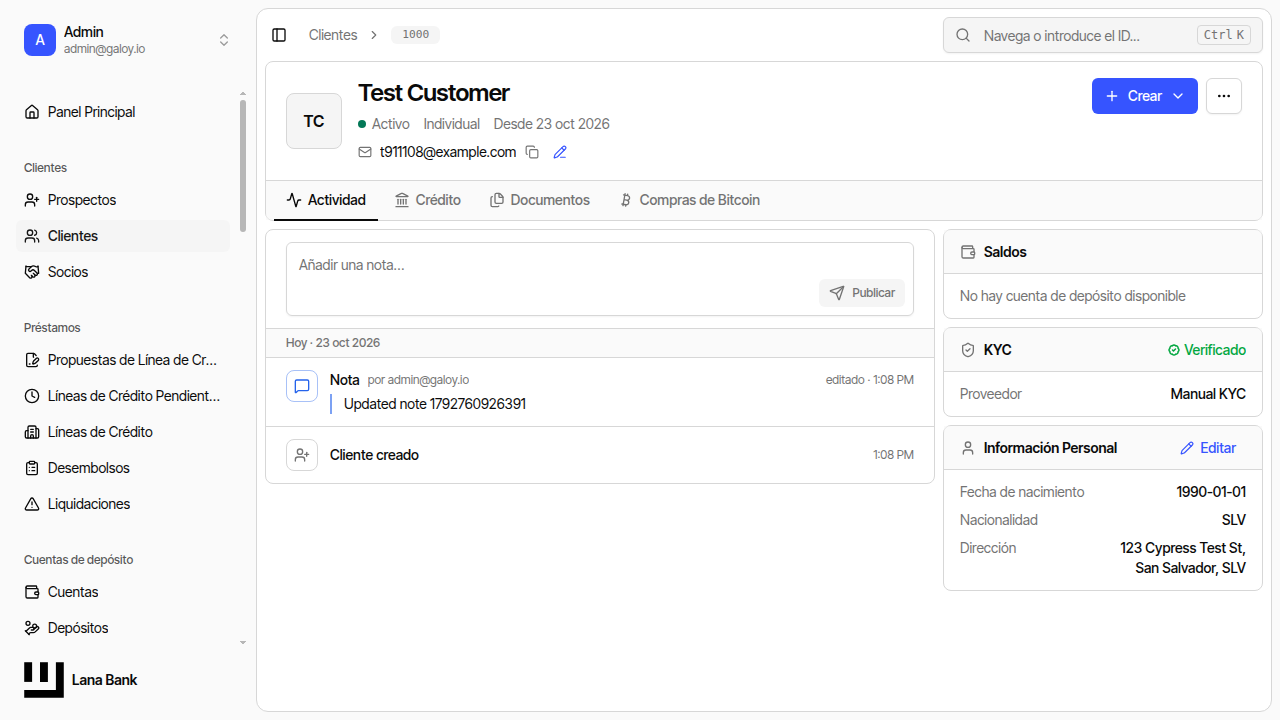This screenshot has height=720, width=1280.
Task: Click the Saldos wallet icon
Action: (968, 252)
